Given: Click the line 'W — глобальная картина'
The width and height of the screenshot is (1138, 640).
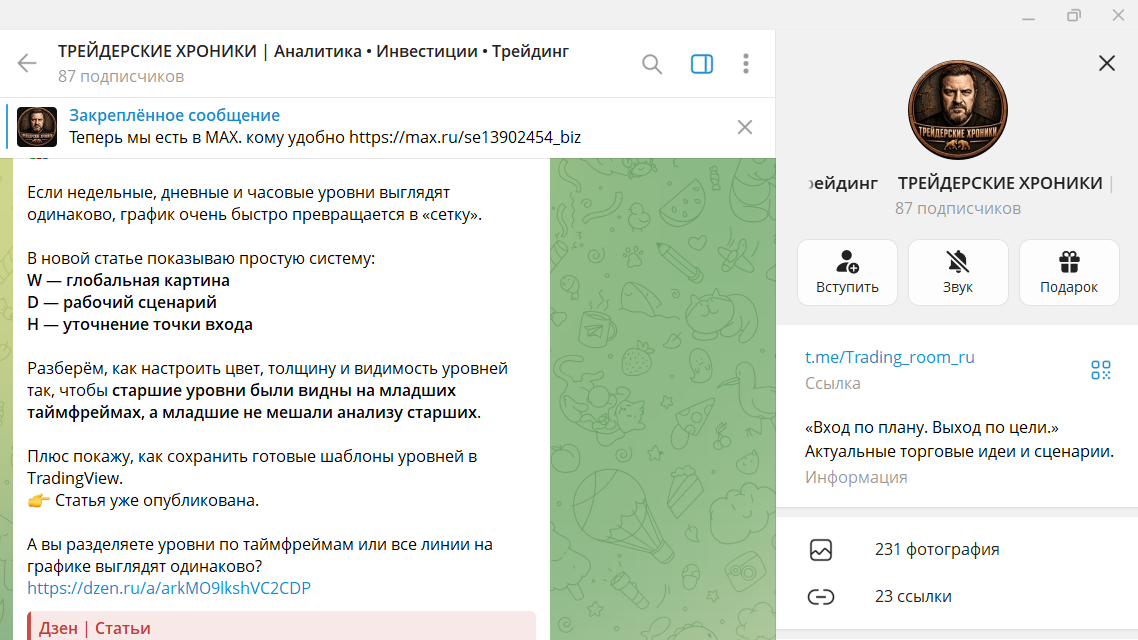Looking at the screenshot, I should tap(128, 280).
